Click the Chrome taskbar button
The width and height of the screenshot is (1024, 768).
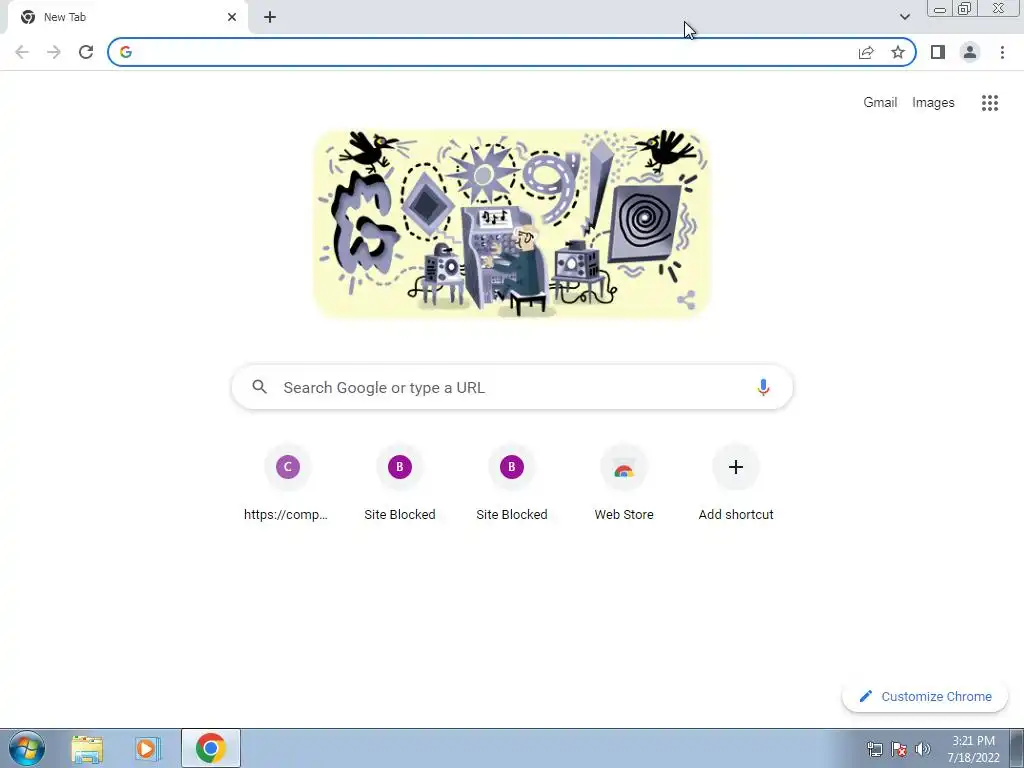[210, 748]
